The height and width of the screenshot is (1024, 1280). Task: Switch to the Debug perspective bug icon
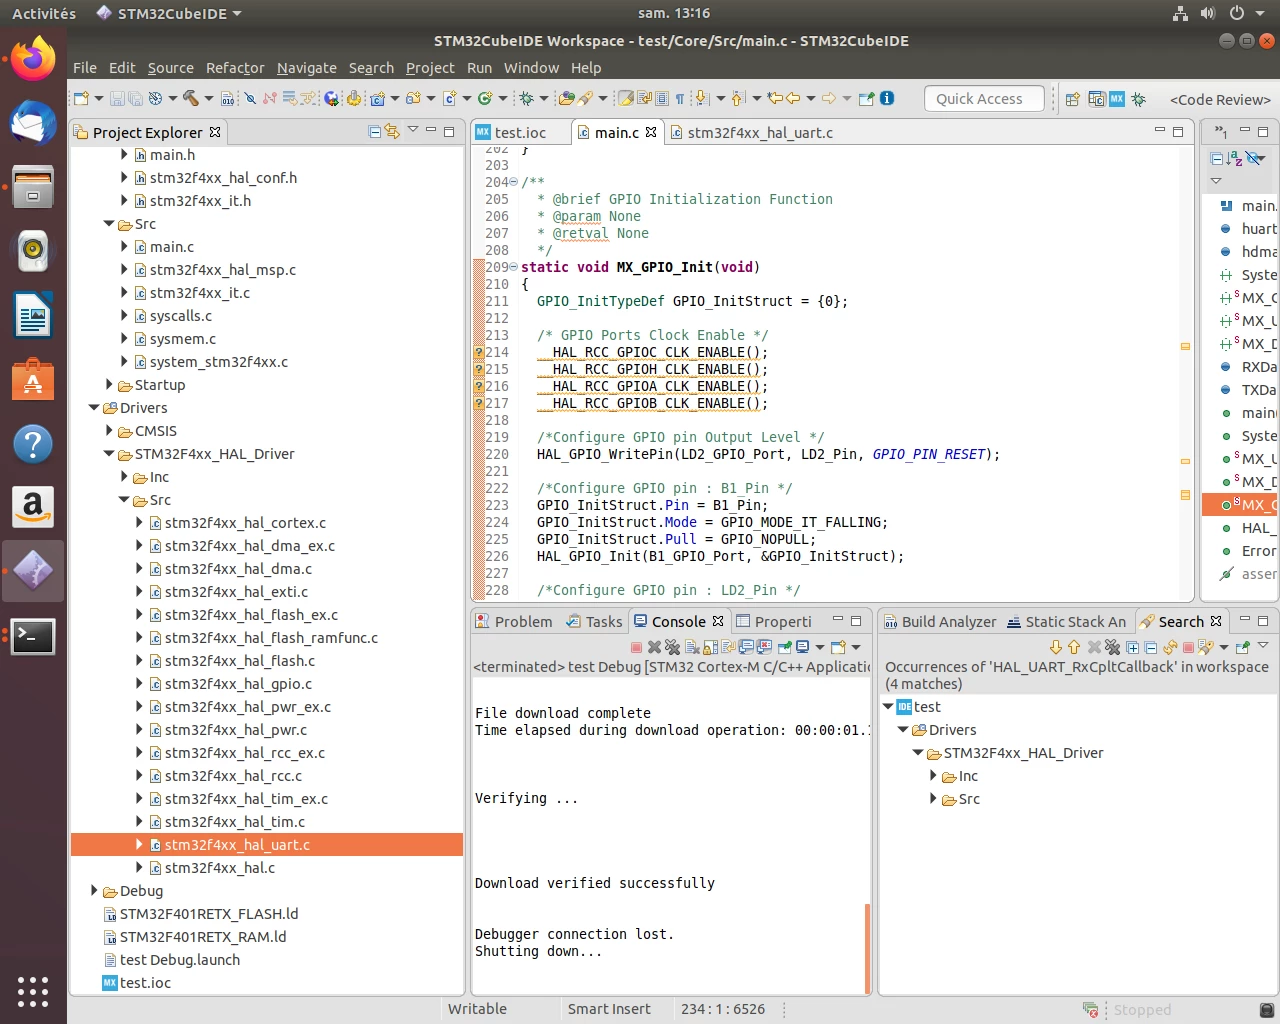click(x=1138, y=99)
